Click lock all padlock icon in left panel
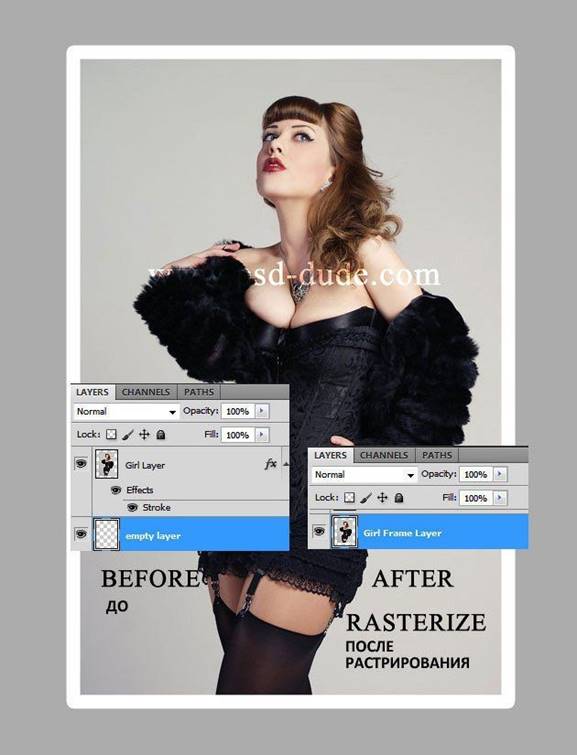The height and width of the screenshot is (755, 577). coord(161,435)
